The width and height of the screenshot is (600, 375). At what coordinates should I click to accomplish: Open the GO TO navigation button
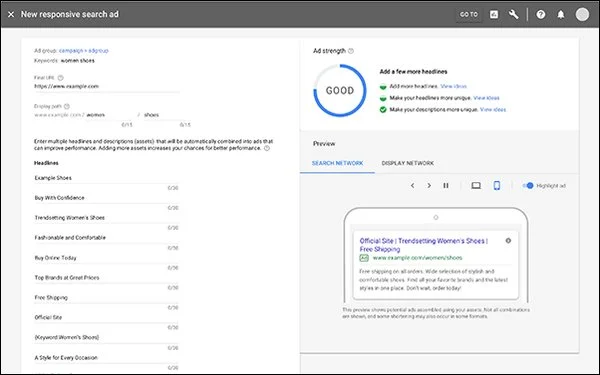coord(469,15)
